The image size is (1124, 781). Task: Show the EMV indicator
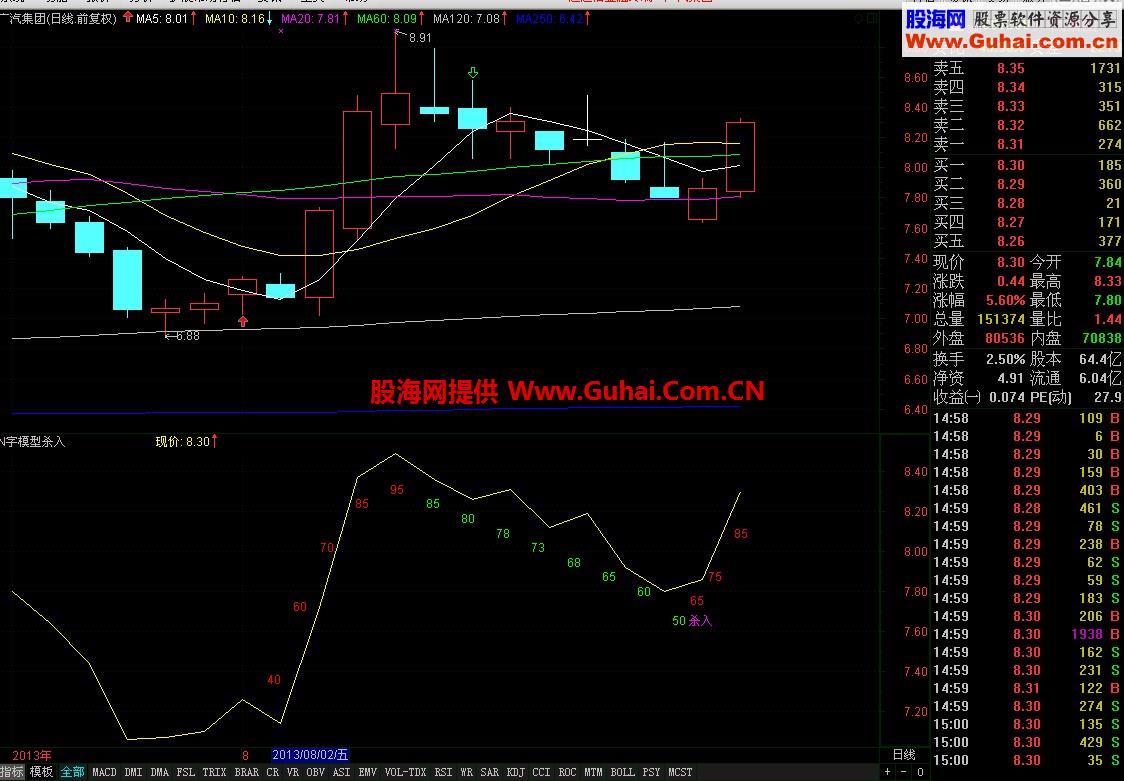[x=368, y=772]
